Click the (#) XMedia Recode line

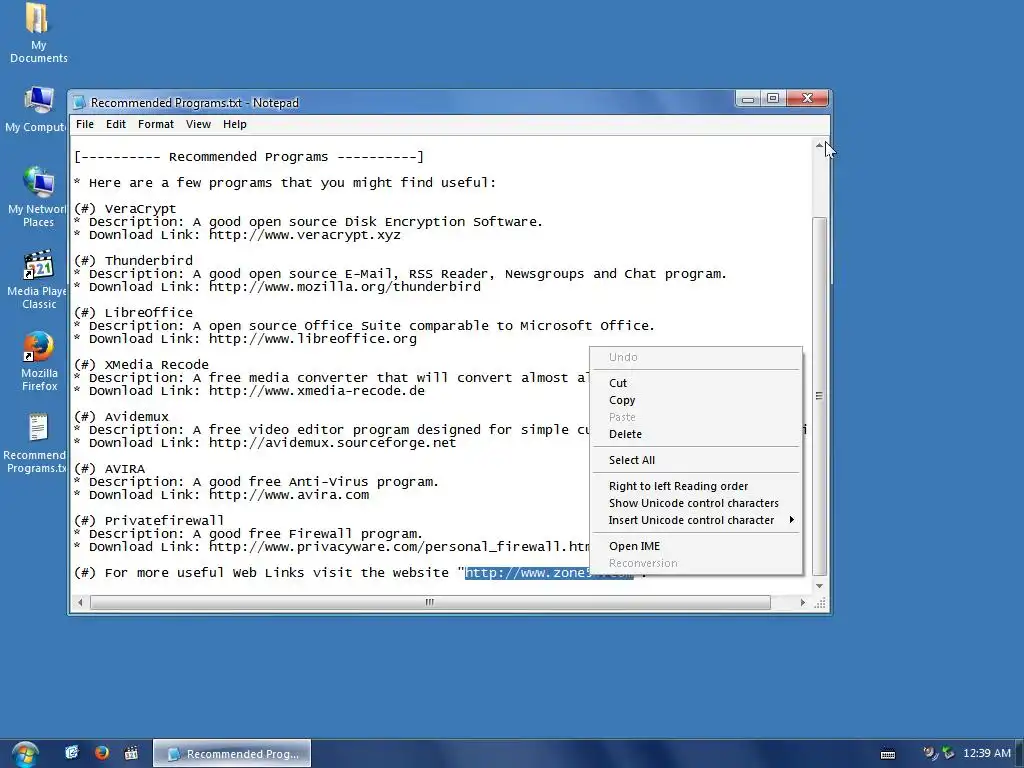coord(141,365)
